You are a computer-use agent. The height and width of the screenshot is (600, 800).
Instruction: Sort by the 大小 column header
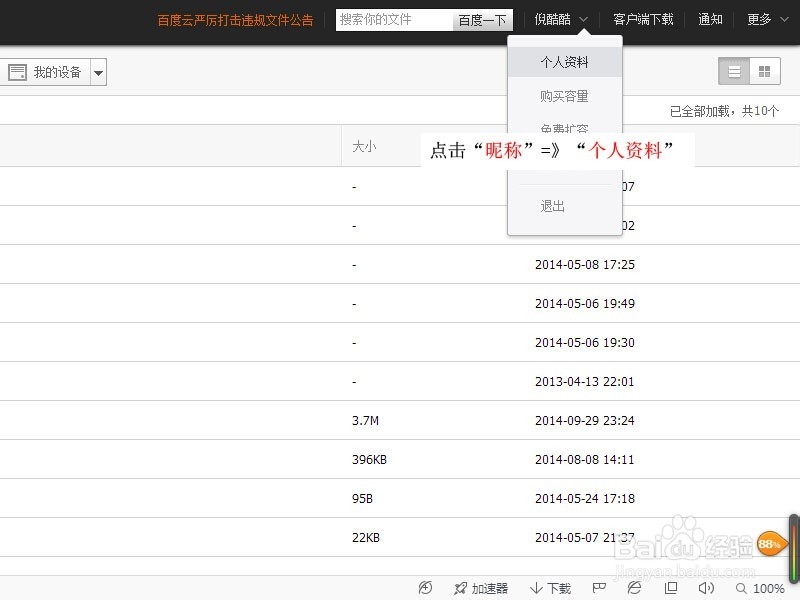click(x=364, y=147)
